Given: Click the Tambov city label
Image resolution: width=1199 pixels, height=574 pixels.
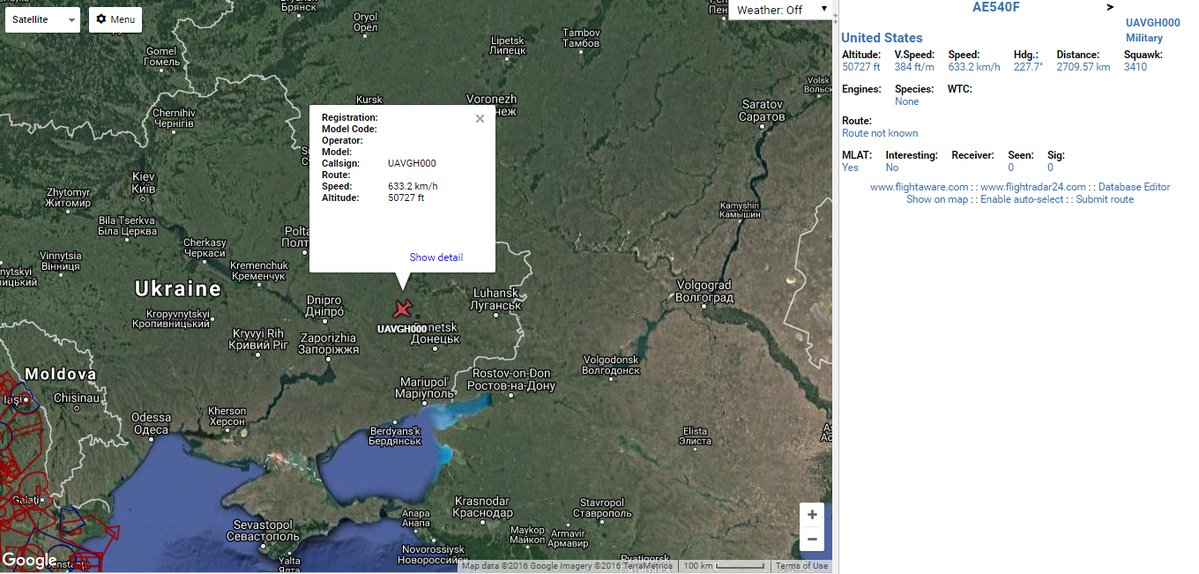Looking at the screenshot, I should 581,38.
